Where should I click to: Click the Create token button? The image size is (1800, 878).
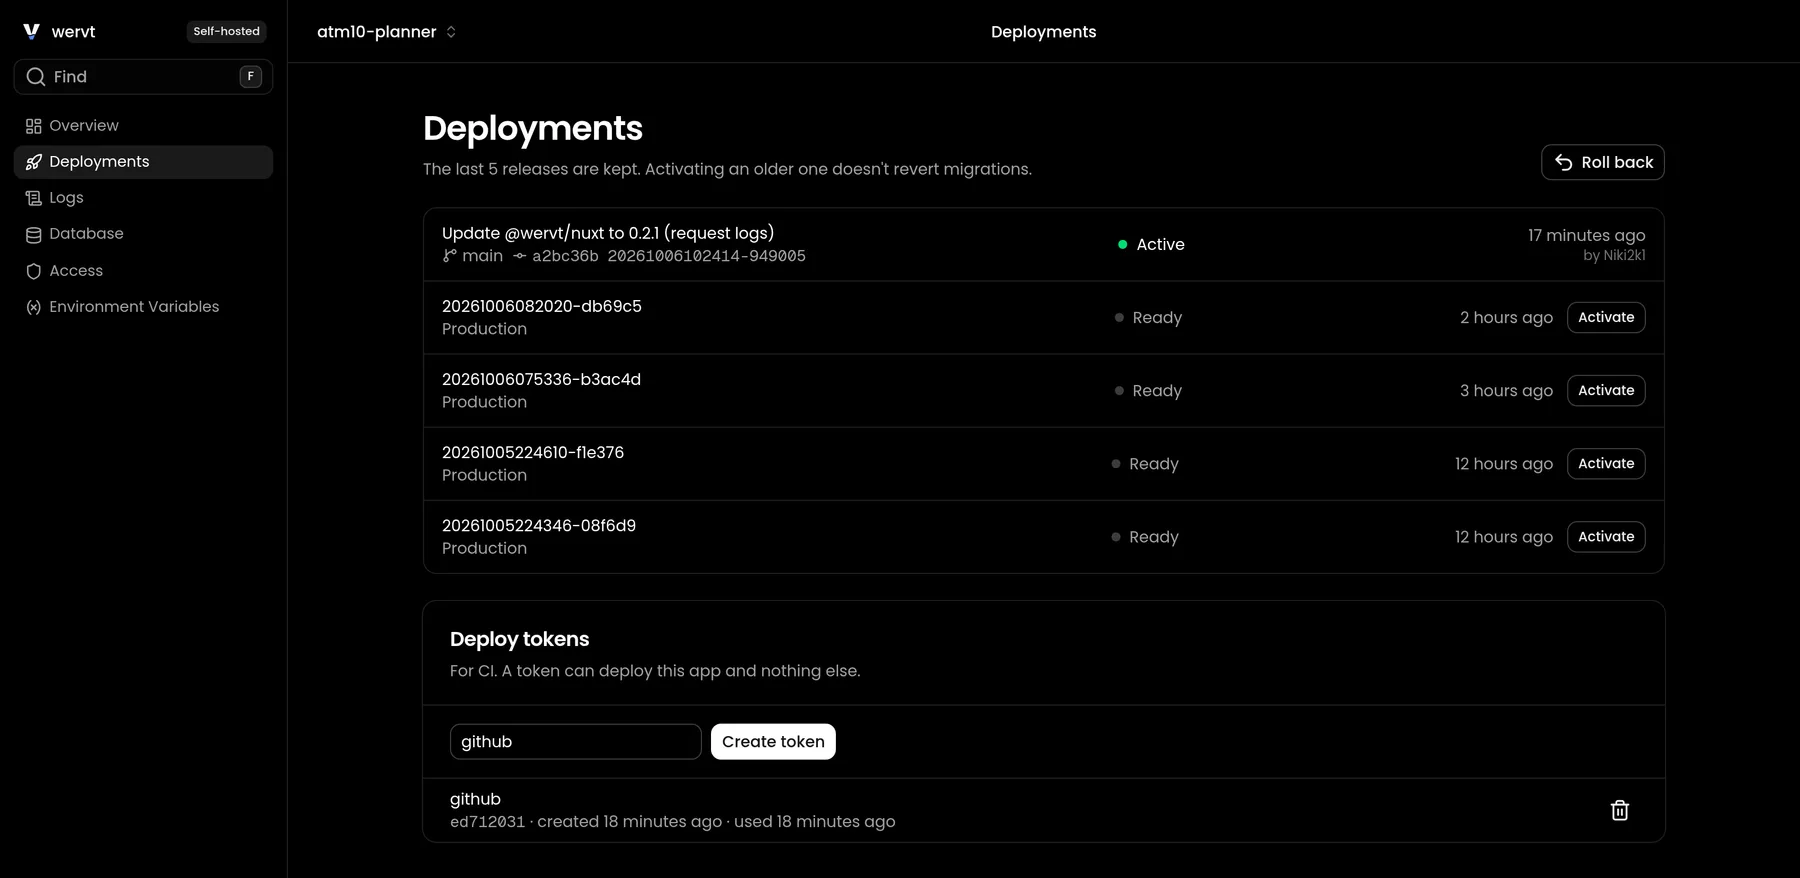pos(773,742)
